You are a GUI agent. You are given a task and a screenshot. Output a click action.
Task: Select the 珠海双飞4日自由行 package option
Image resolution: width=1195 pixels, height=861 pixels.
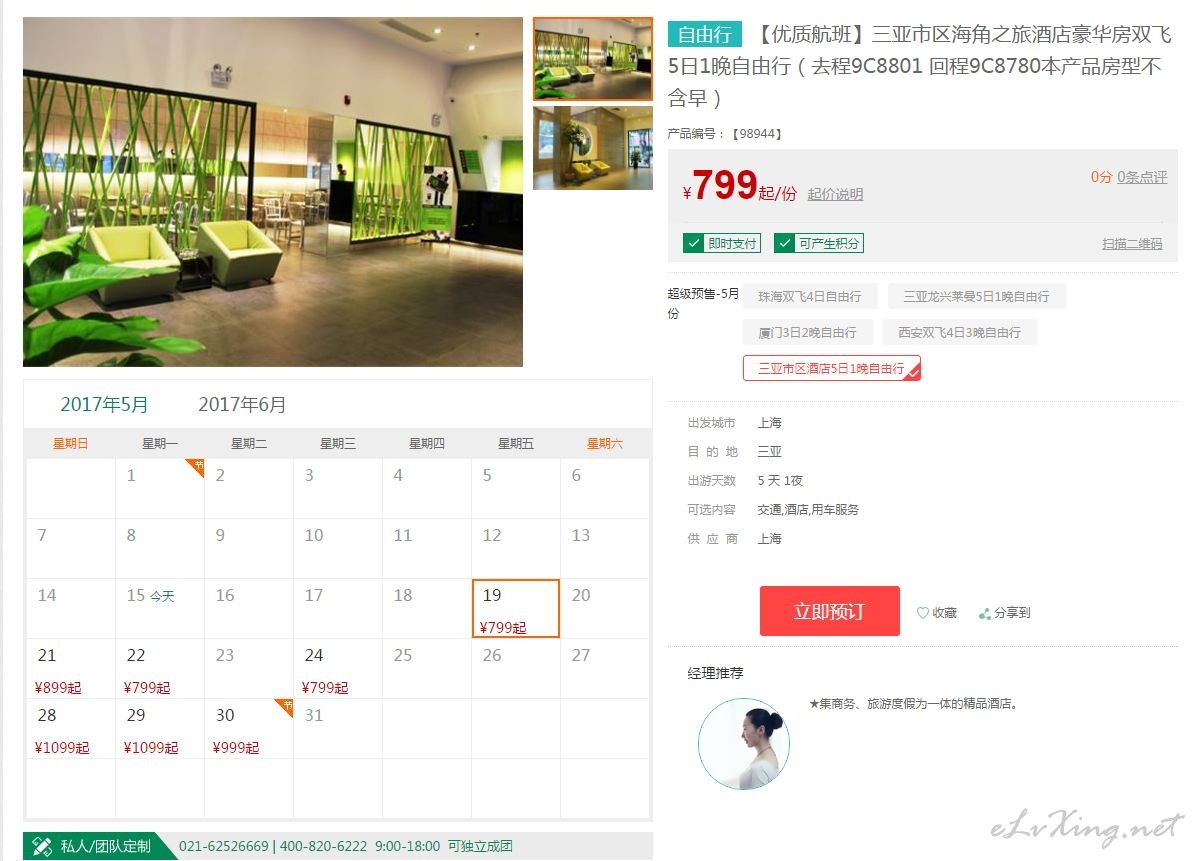click(x=809, y=296)
